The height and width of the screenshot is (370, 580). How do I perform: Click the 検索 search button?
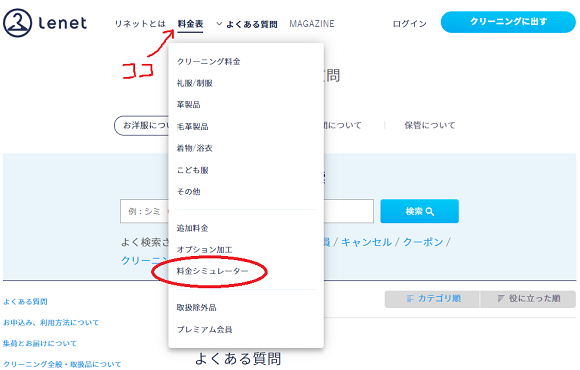pos(419,211)
